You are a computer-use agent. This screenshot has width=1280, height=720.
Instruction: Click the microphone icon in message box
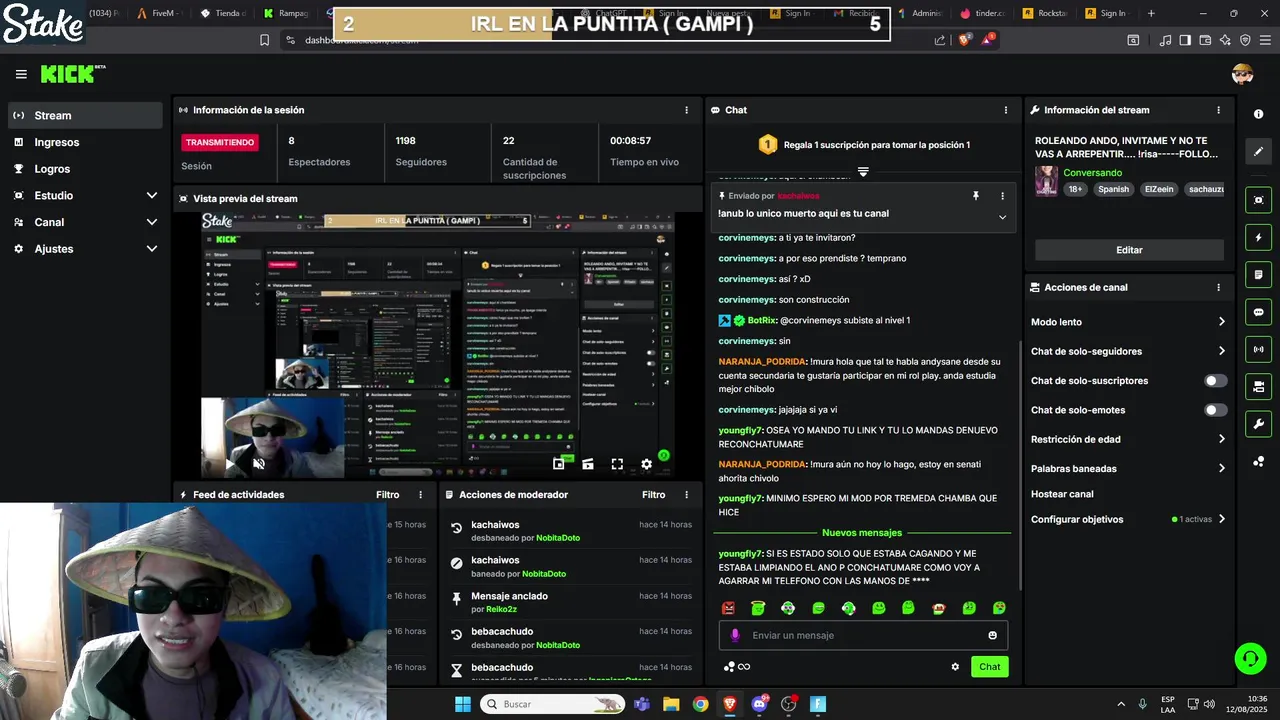(735, 635)
